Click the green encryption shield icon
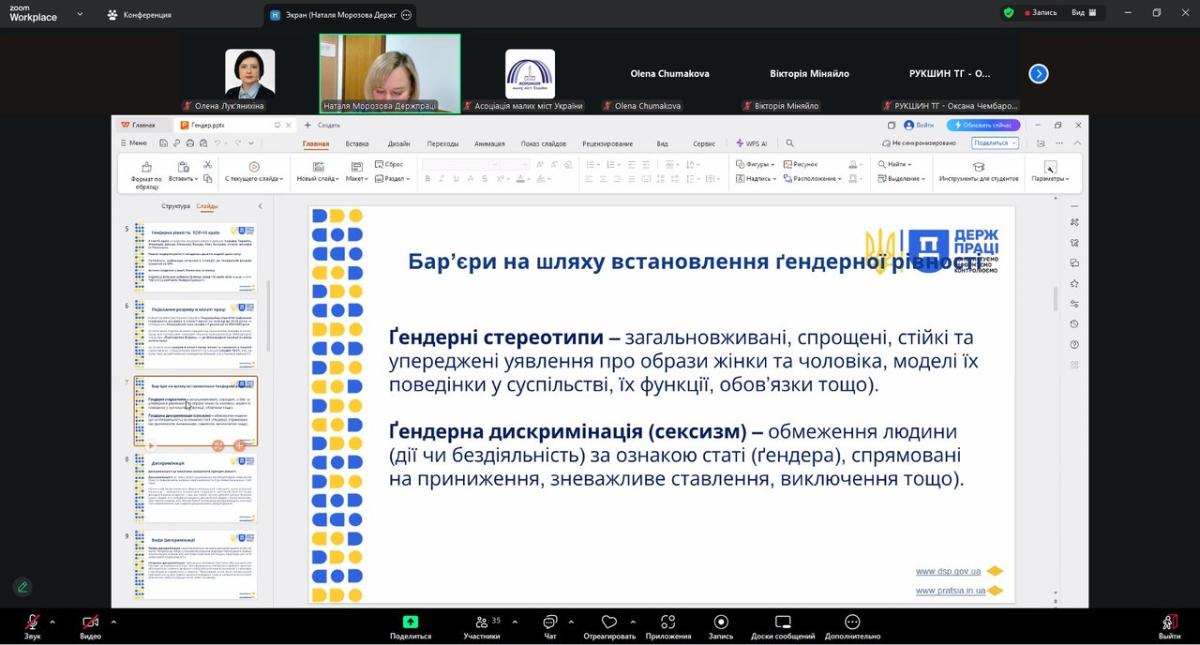Viewport: 1200px width, 645px height. pyautogui.click(x=1008, y=13)
